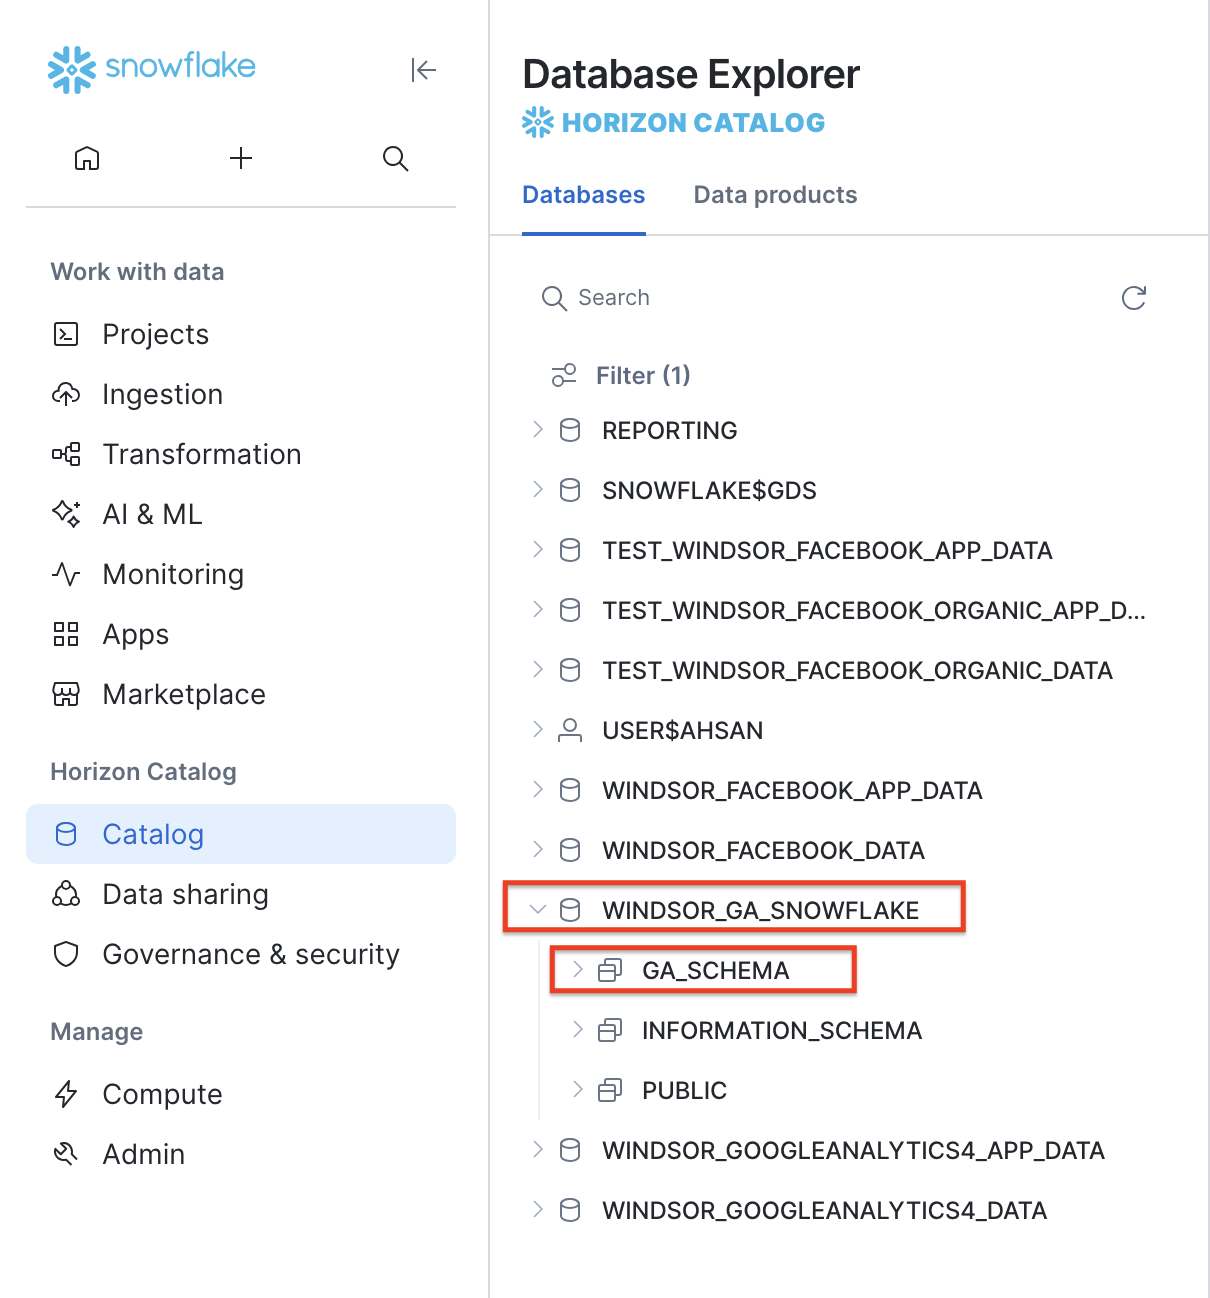
Task: Expand the INFORMATION_SCHEMA schema
Action: point(578,1030)
